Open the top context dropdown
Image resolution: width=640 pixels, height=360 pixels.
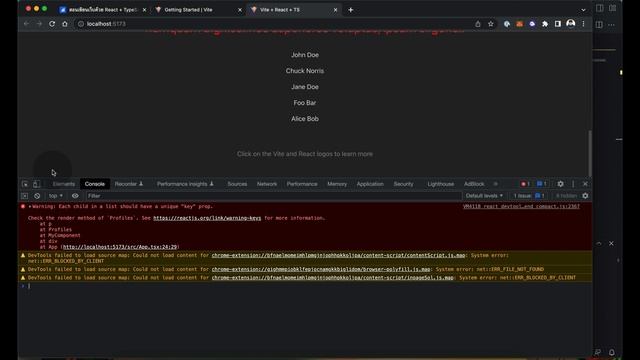click(x=56, y=196)
